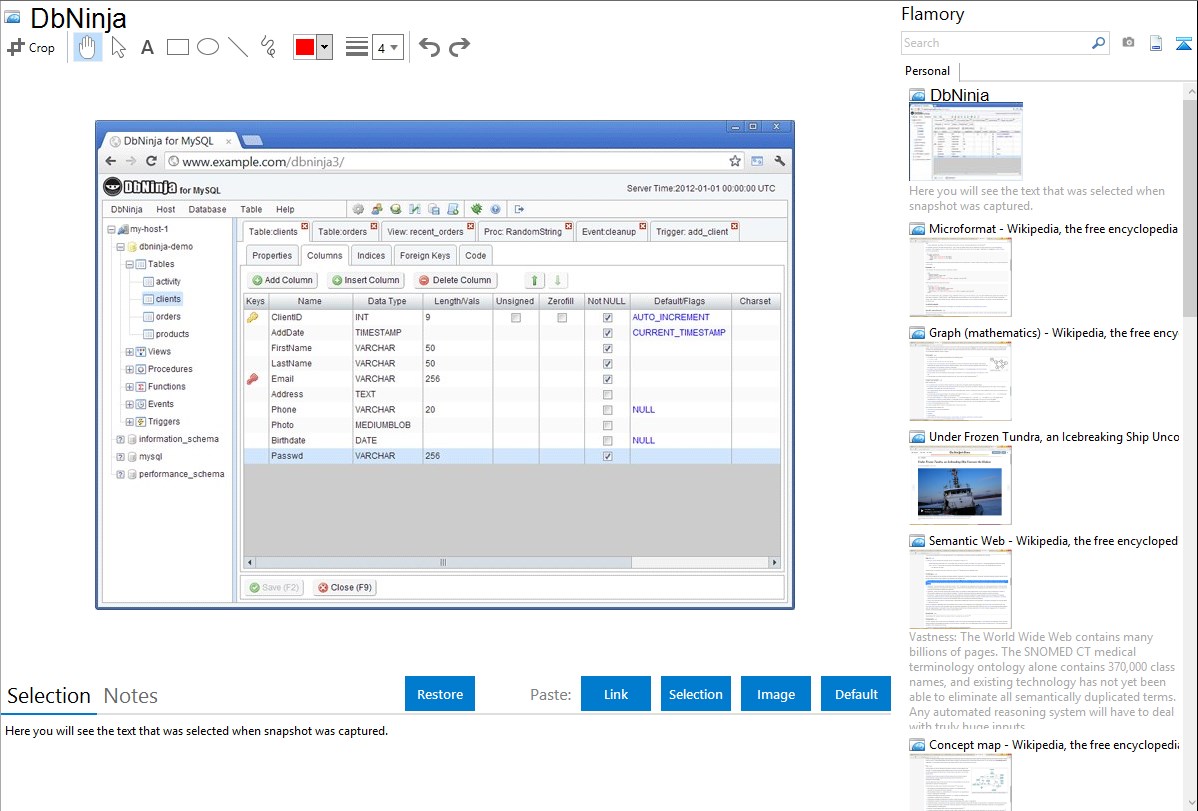1198x811 pixels.
Task: Pick the freehand scribble tool
Action: [268, 47]
